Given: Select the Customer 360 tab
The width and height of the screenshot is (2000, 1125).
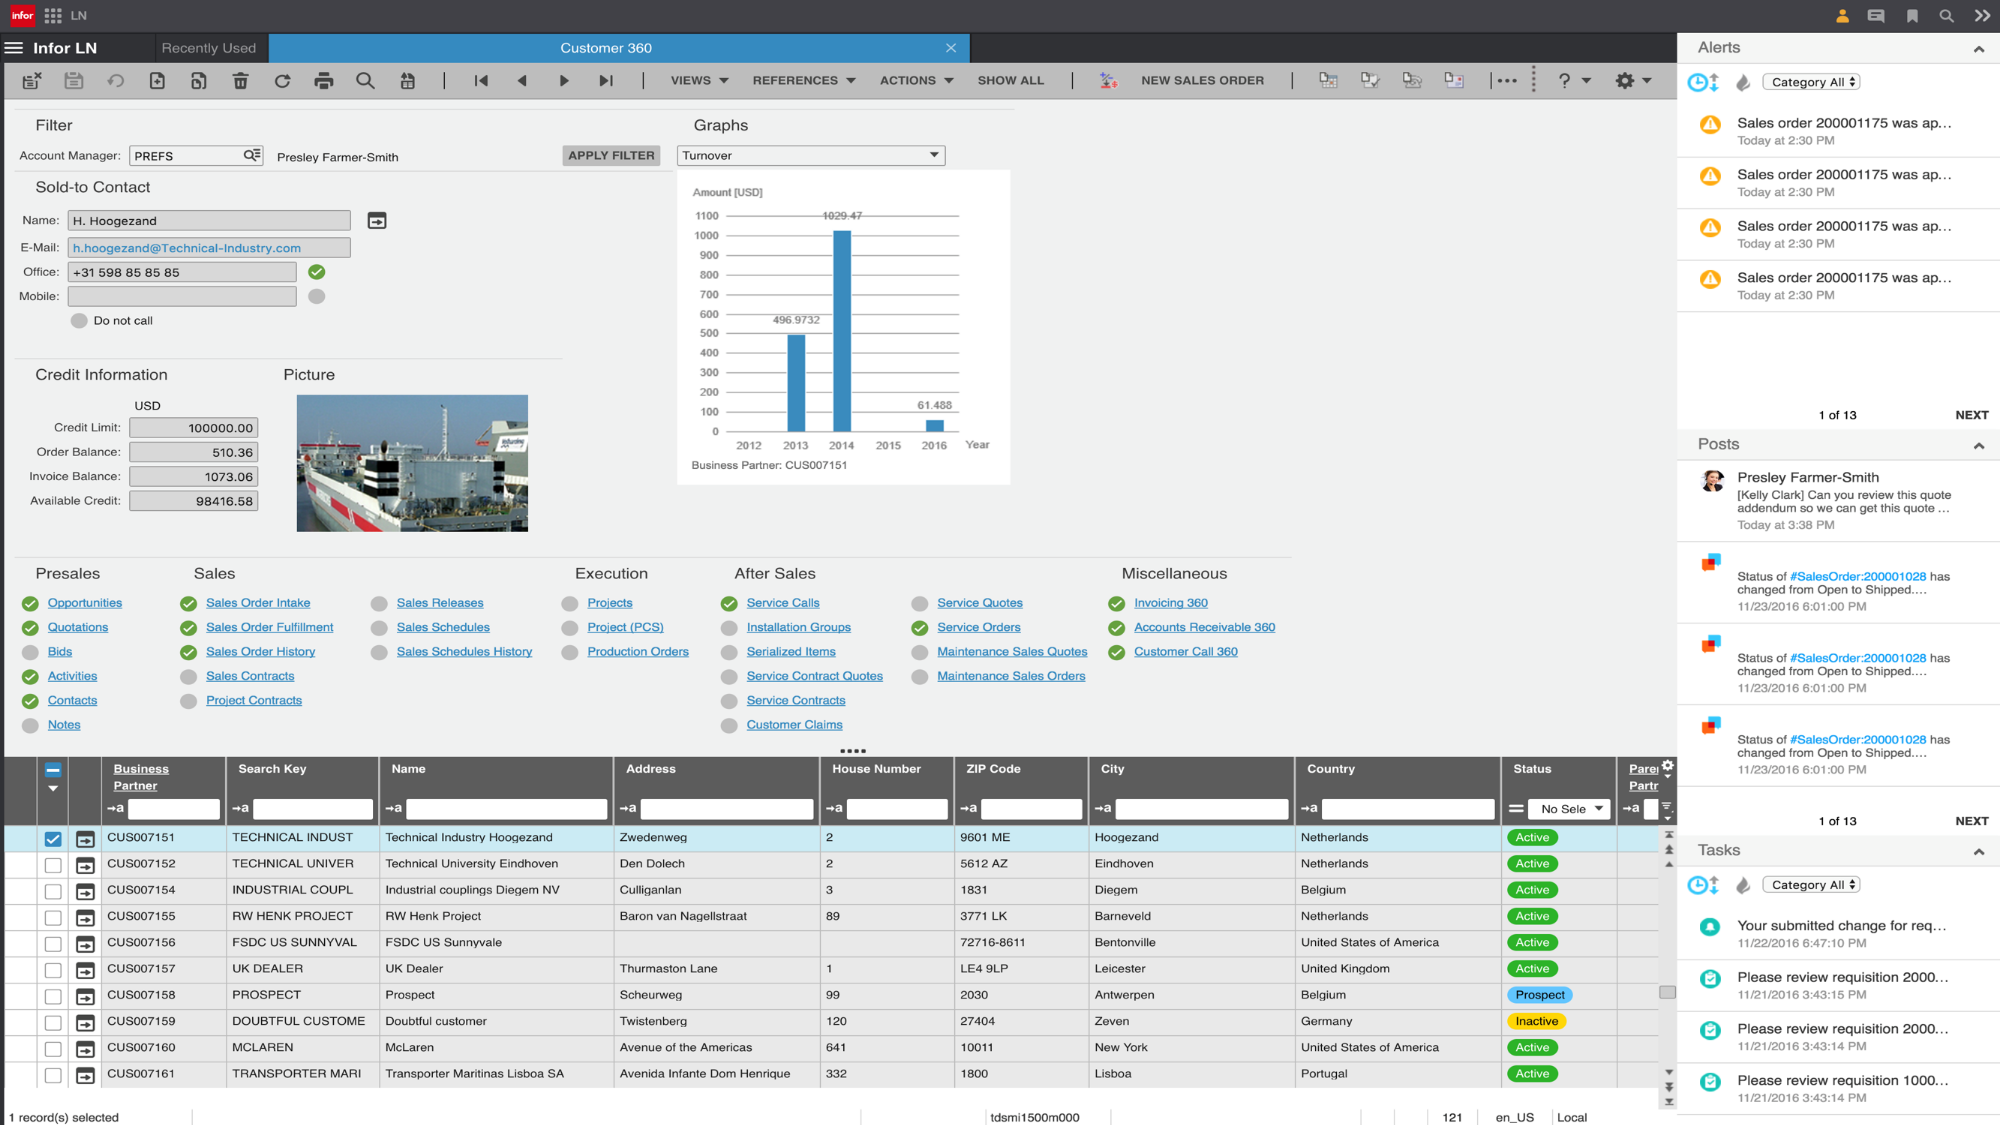Looking at the screenshot, I should pyautogui.click(x=606, y=48).
